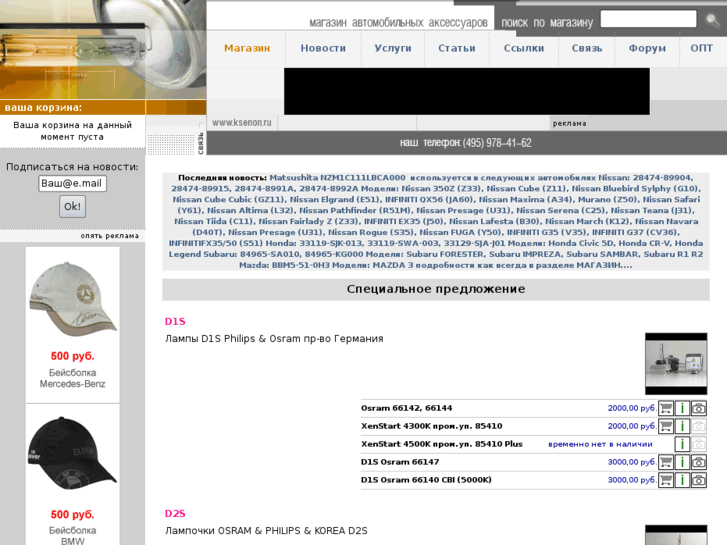Click the Лампочки OSRAM & PHILIPS & KOREA D2S text
This screenshot has width=727, height=545.
click(x=266, y=531)
